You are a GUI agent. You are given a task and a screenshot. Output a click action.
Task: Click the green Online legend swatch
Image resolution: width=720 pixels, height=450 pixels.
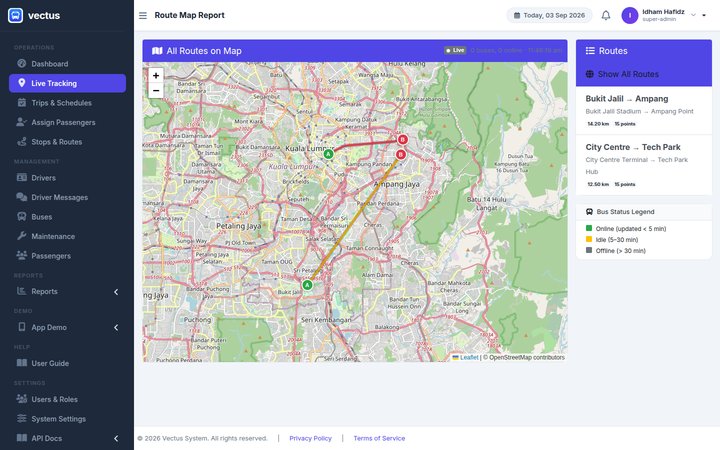pos(589,228)
